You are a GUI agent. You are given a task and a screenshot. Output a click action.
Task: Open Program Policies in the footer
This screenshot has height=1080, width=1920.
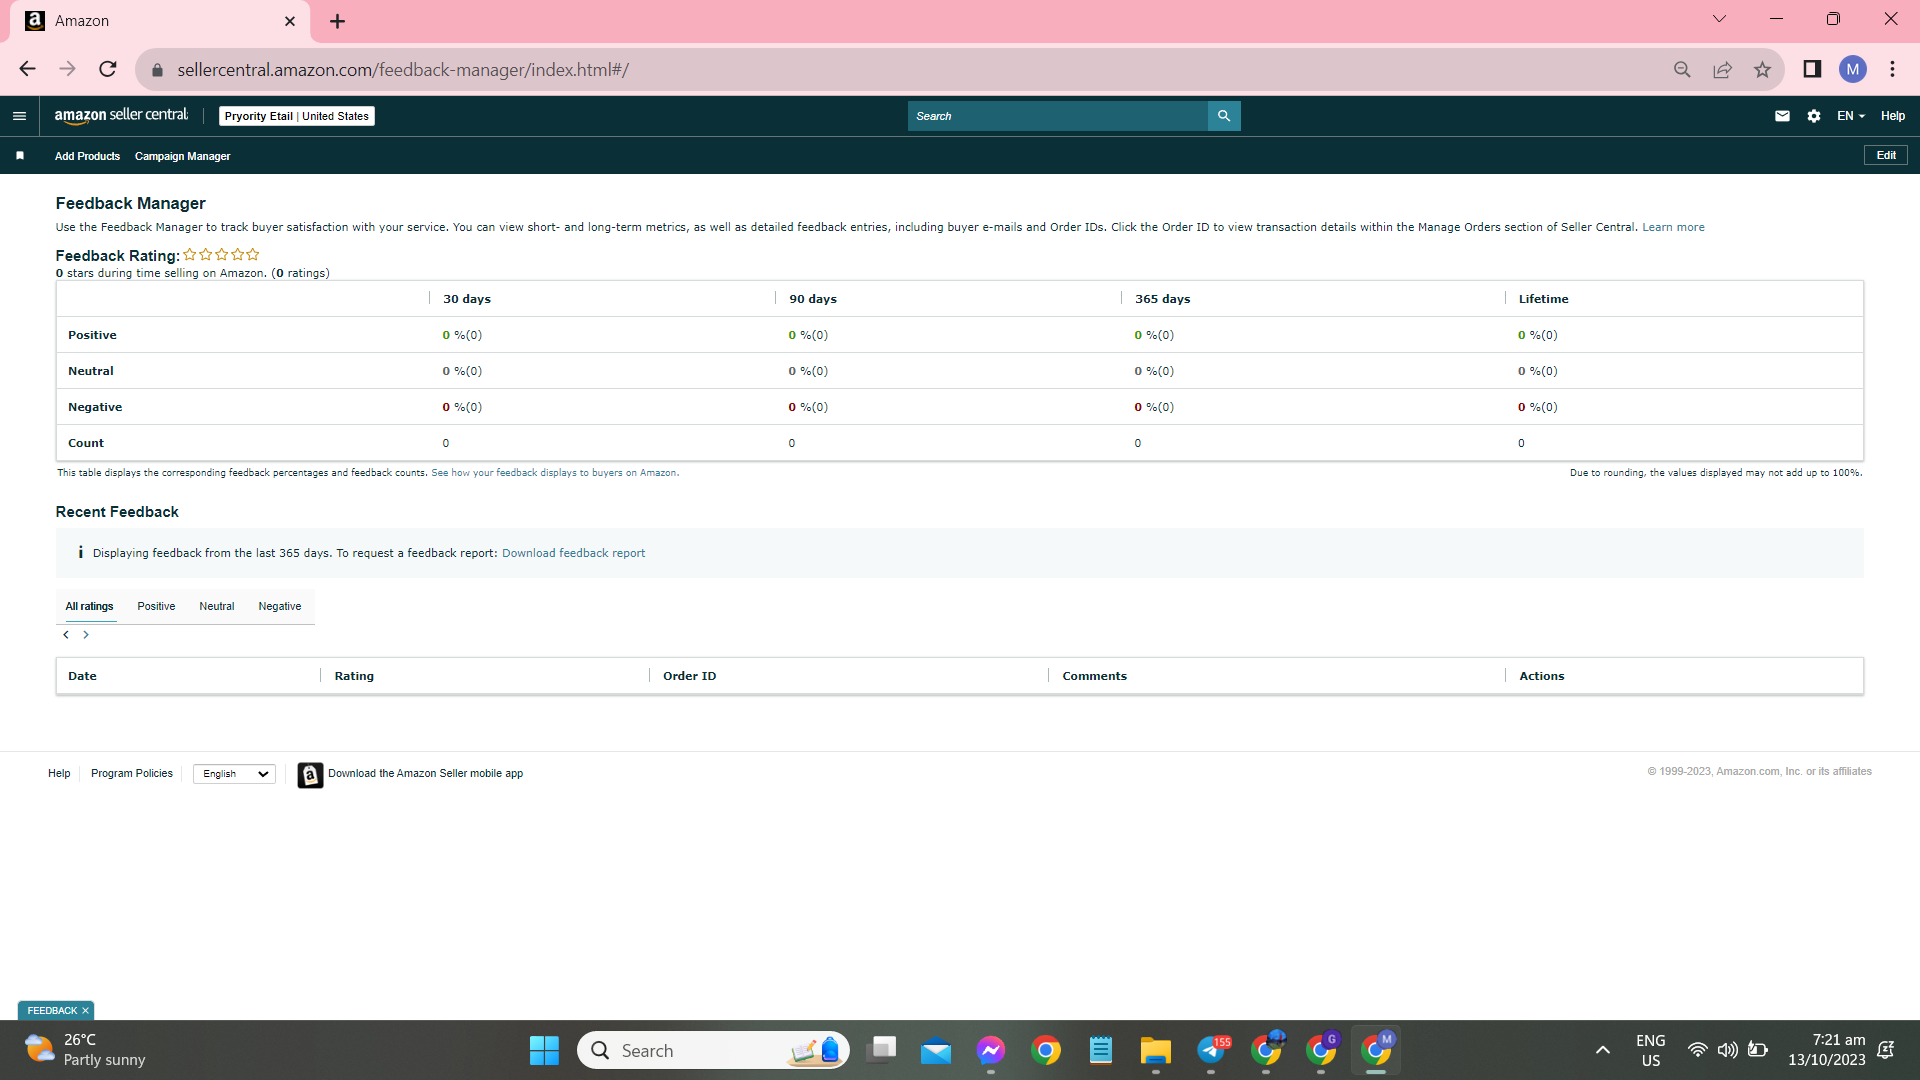pos(132,774)
